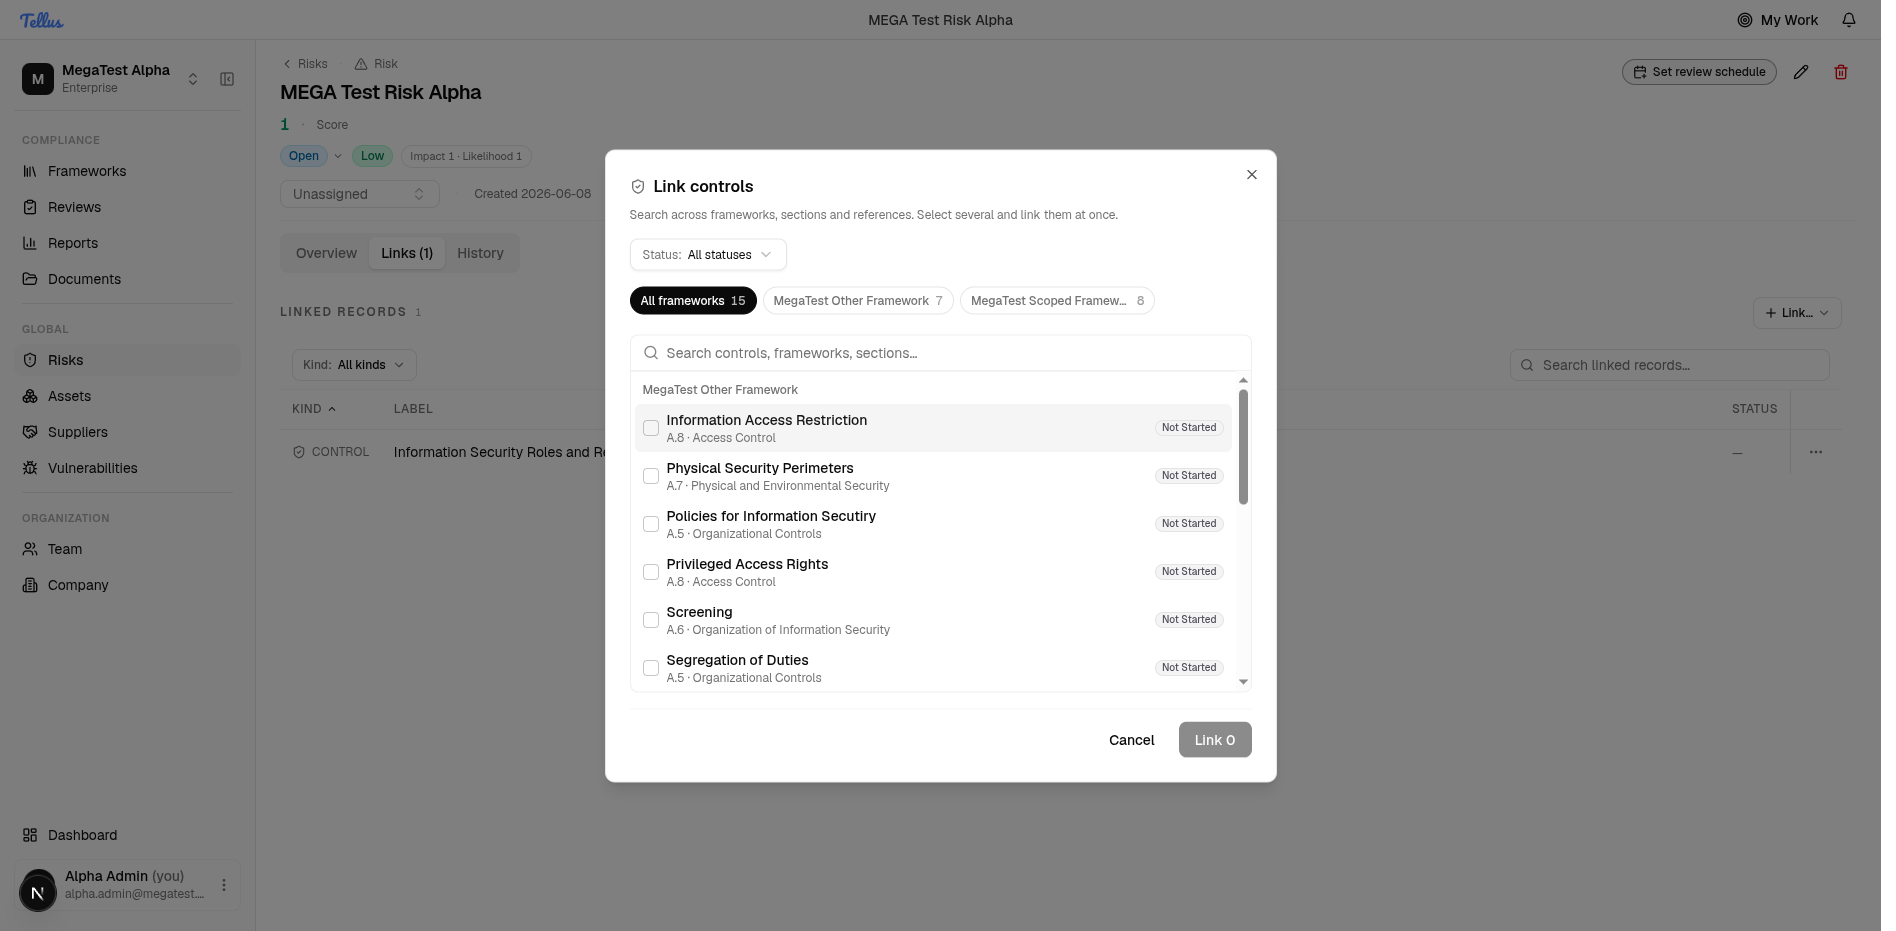Check Privileged Access Rights control
Screen dimensions: 1896x931
[651, 572]
